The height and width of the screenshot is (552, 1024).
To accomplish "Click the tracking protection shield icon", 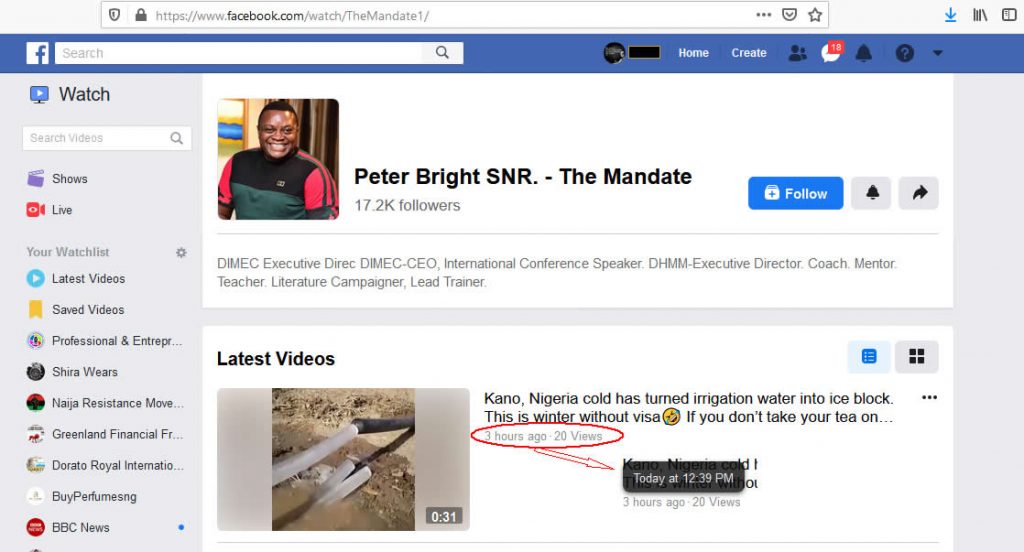I will click(x=114, y=15).
